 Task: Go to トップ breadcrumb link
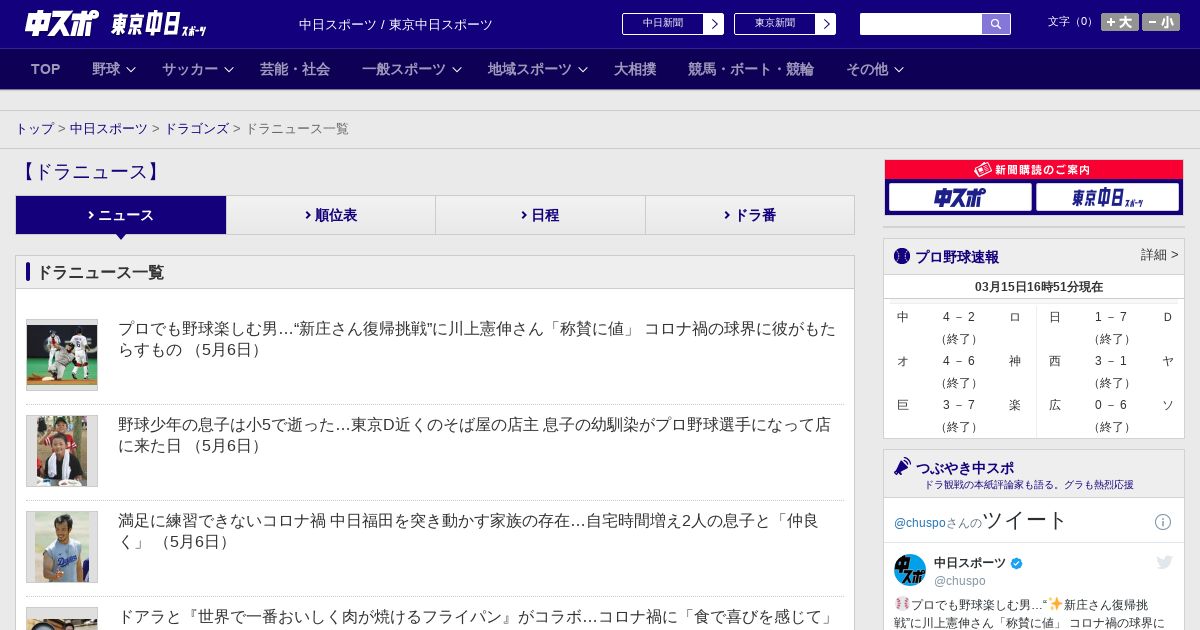pyautogui.click(x=34, y=129)
